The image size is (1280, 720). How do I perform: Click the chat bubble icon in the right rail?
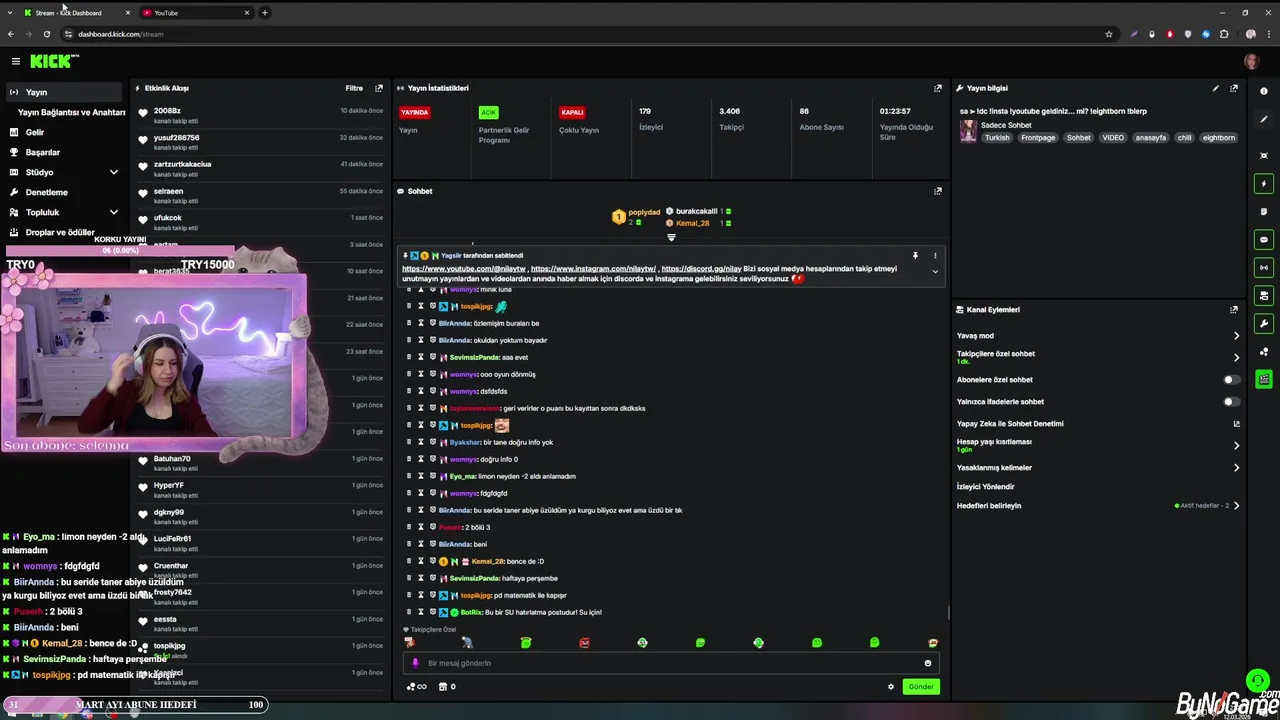tap(1264, 240)
